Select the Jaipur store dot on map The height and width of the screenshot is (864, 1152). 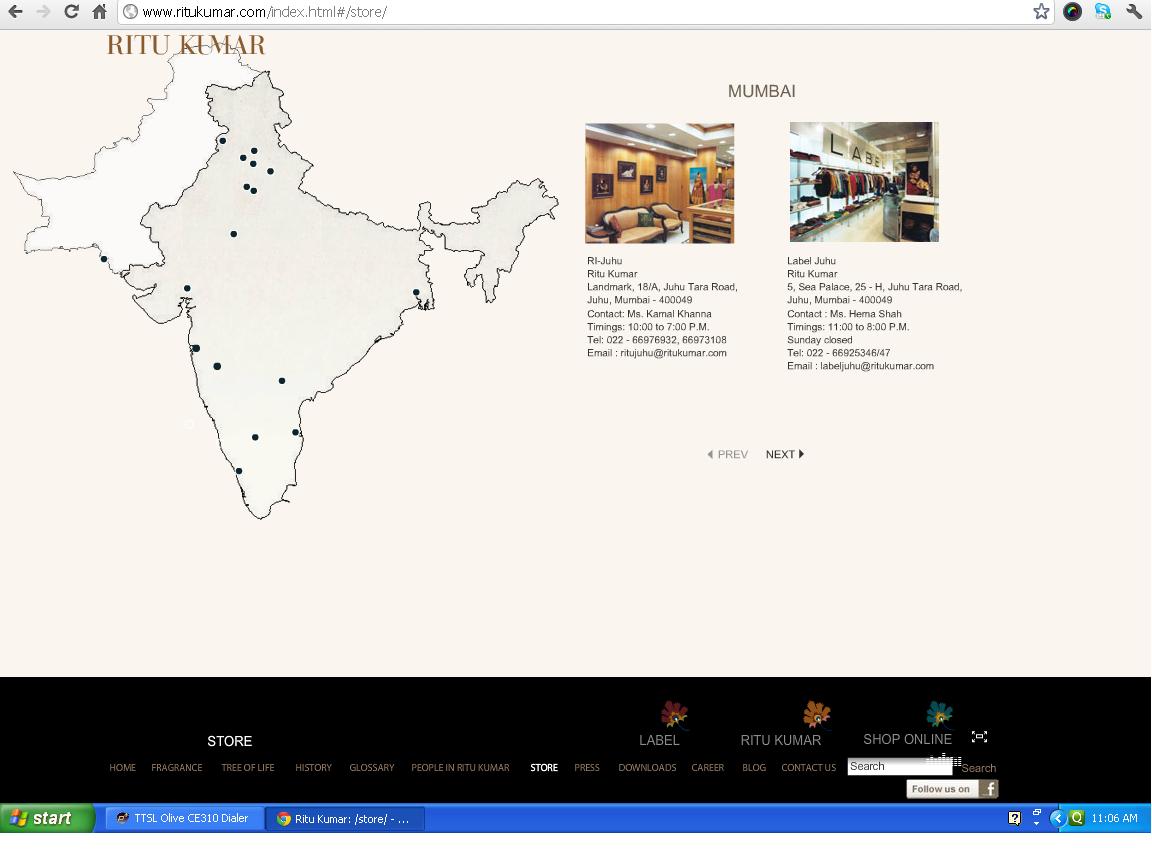coord(234,234)
